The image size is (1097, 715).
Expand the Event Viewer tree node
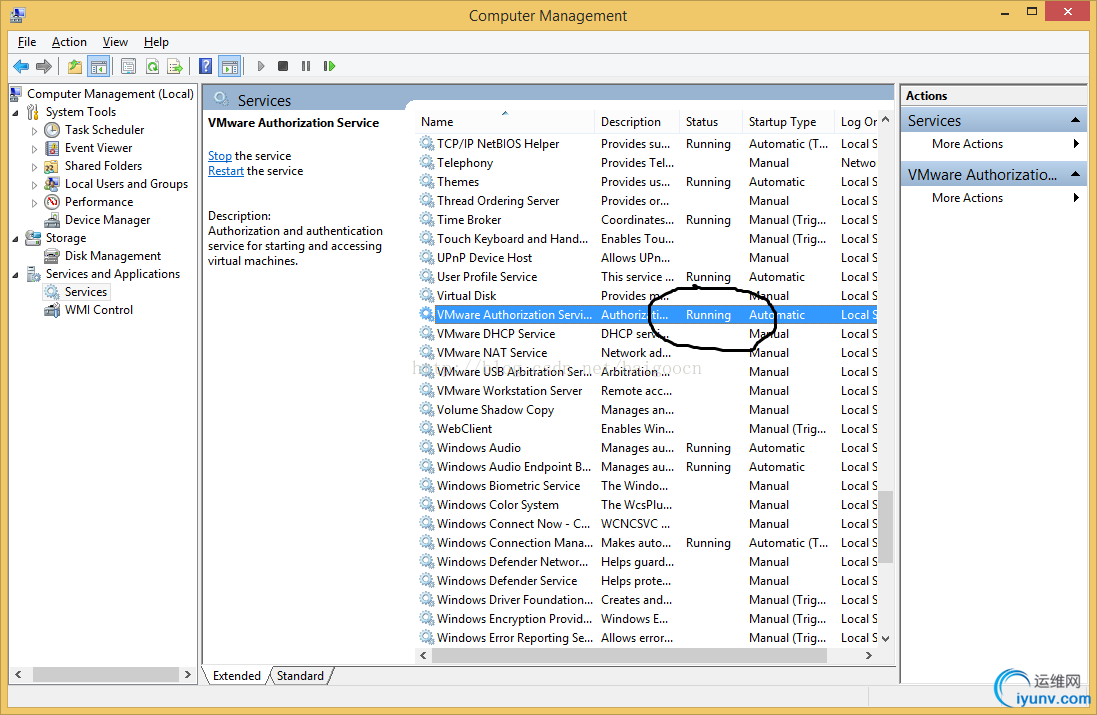34,149
